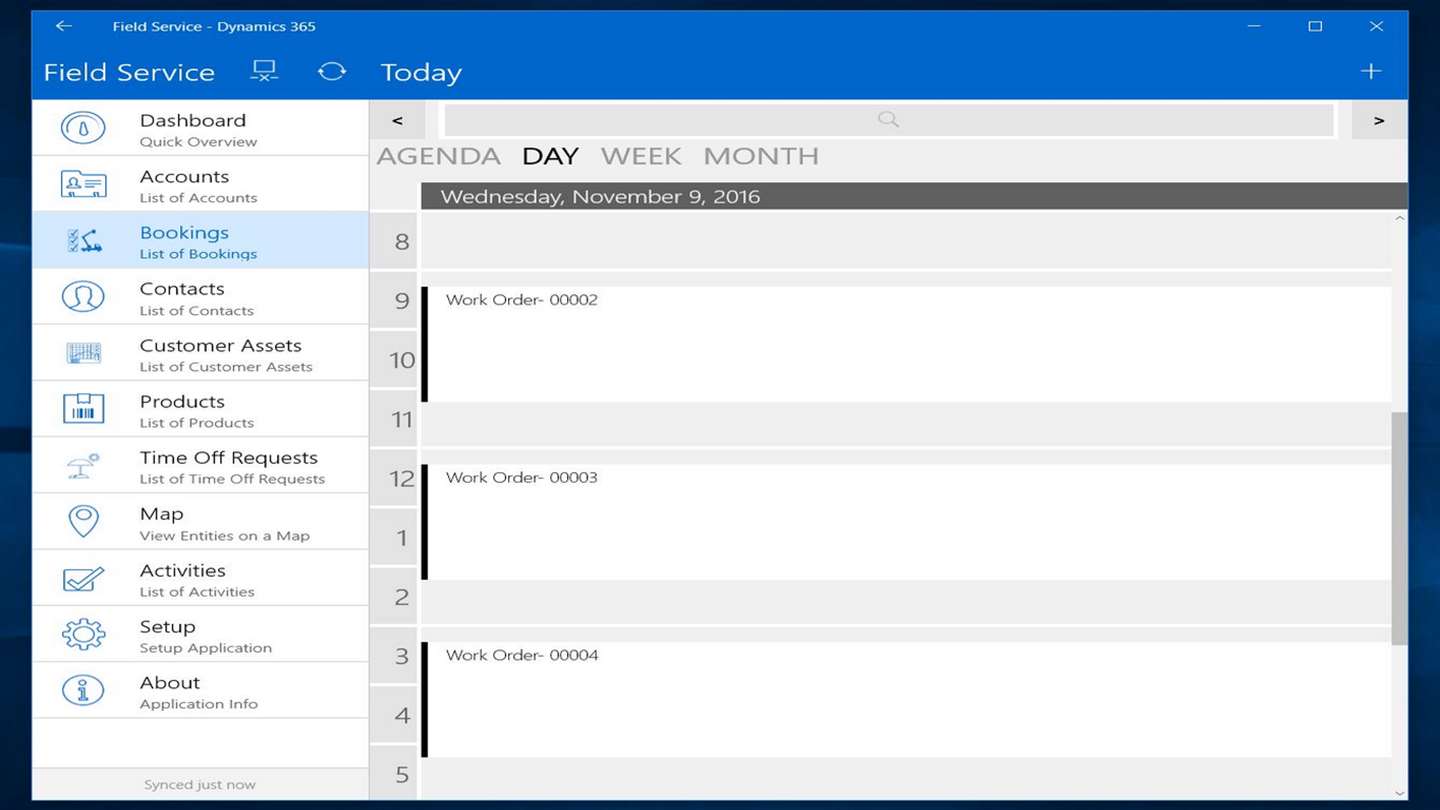This screenshot has width=1440, height=810.
Task: Click the Contacts person icon
Action: [83, 297]
